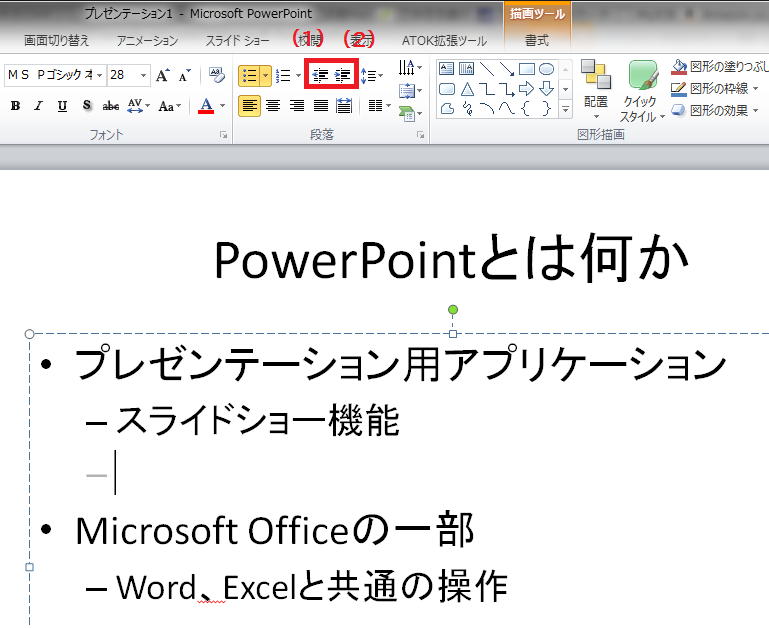Open the line spacing dropdown
769x628 pixels.
[371, 76]
